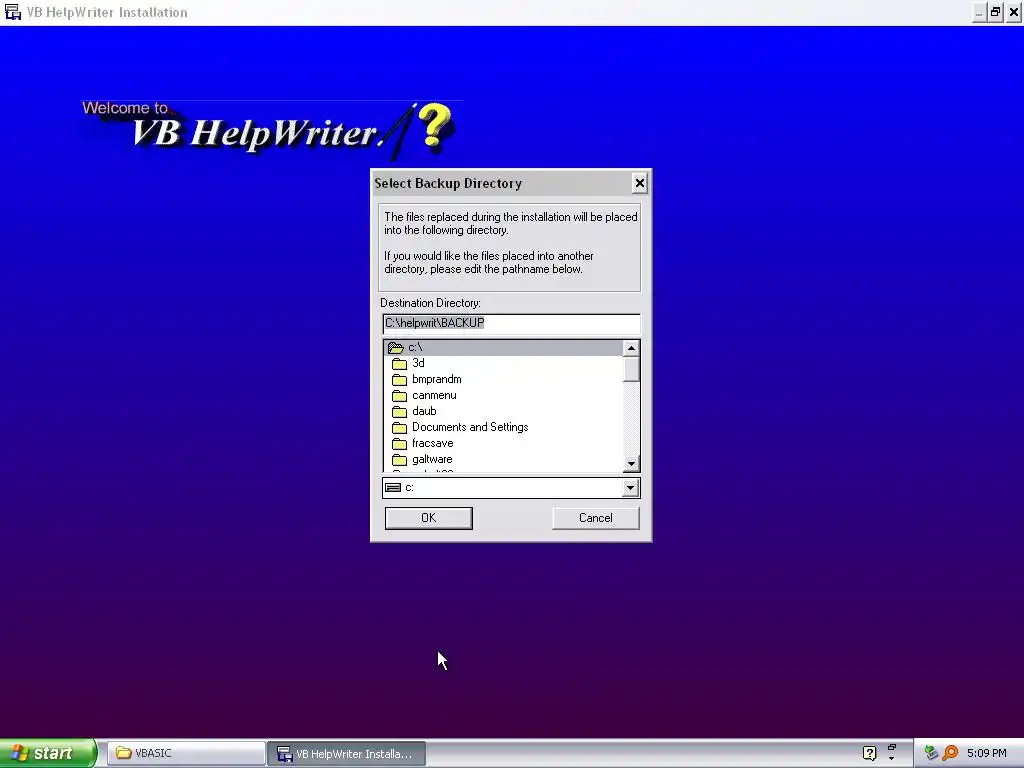Click the taskbar clock showing 5:09 PM
The height and width of the screenshot is (768, 1024).
[x=986, y=753]
